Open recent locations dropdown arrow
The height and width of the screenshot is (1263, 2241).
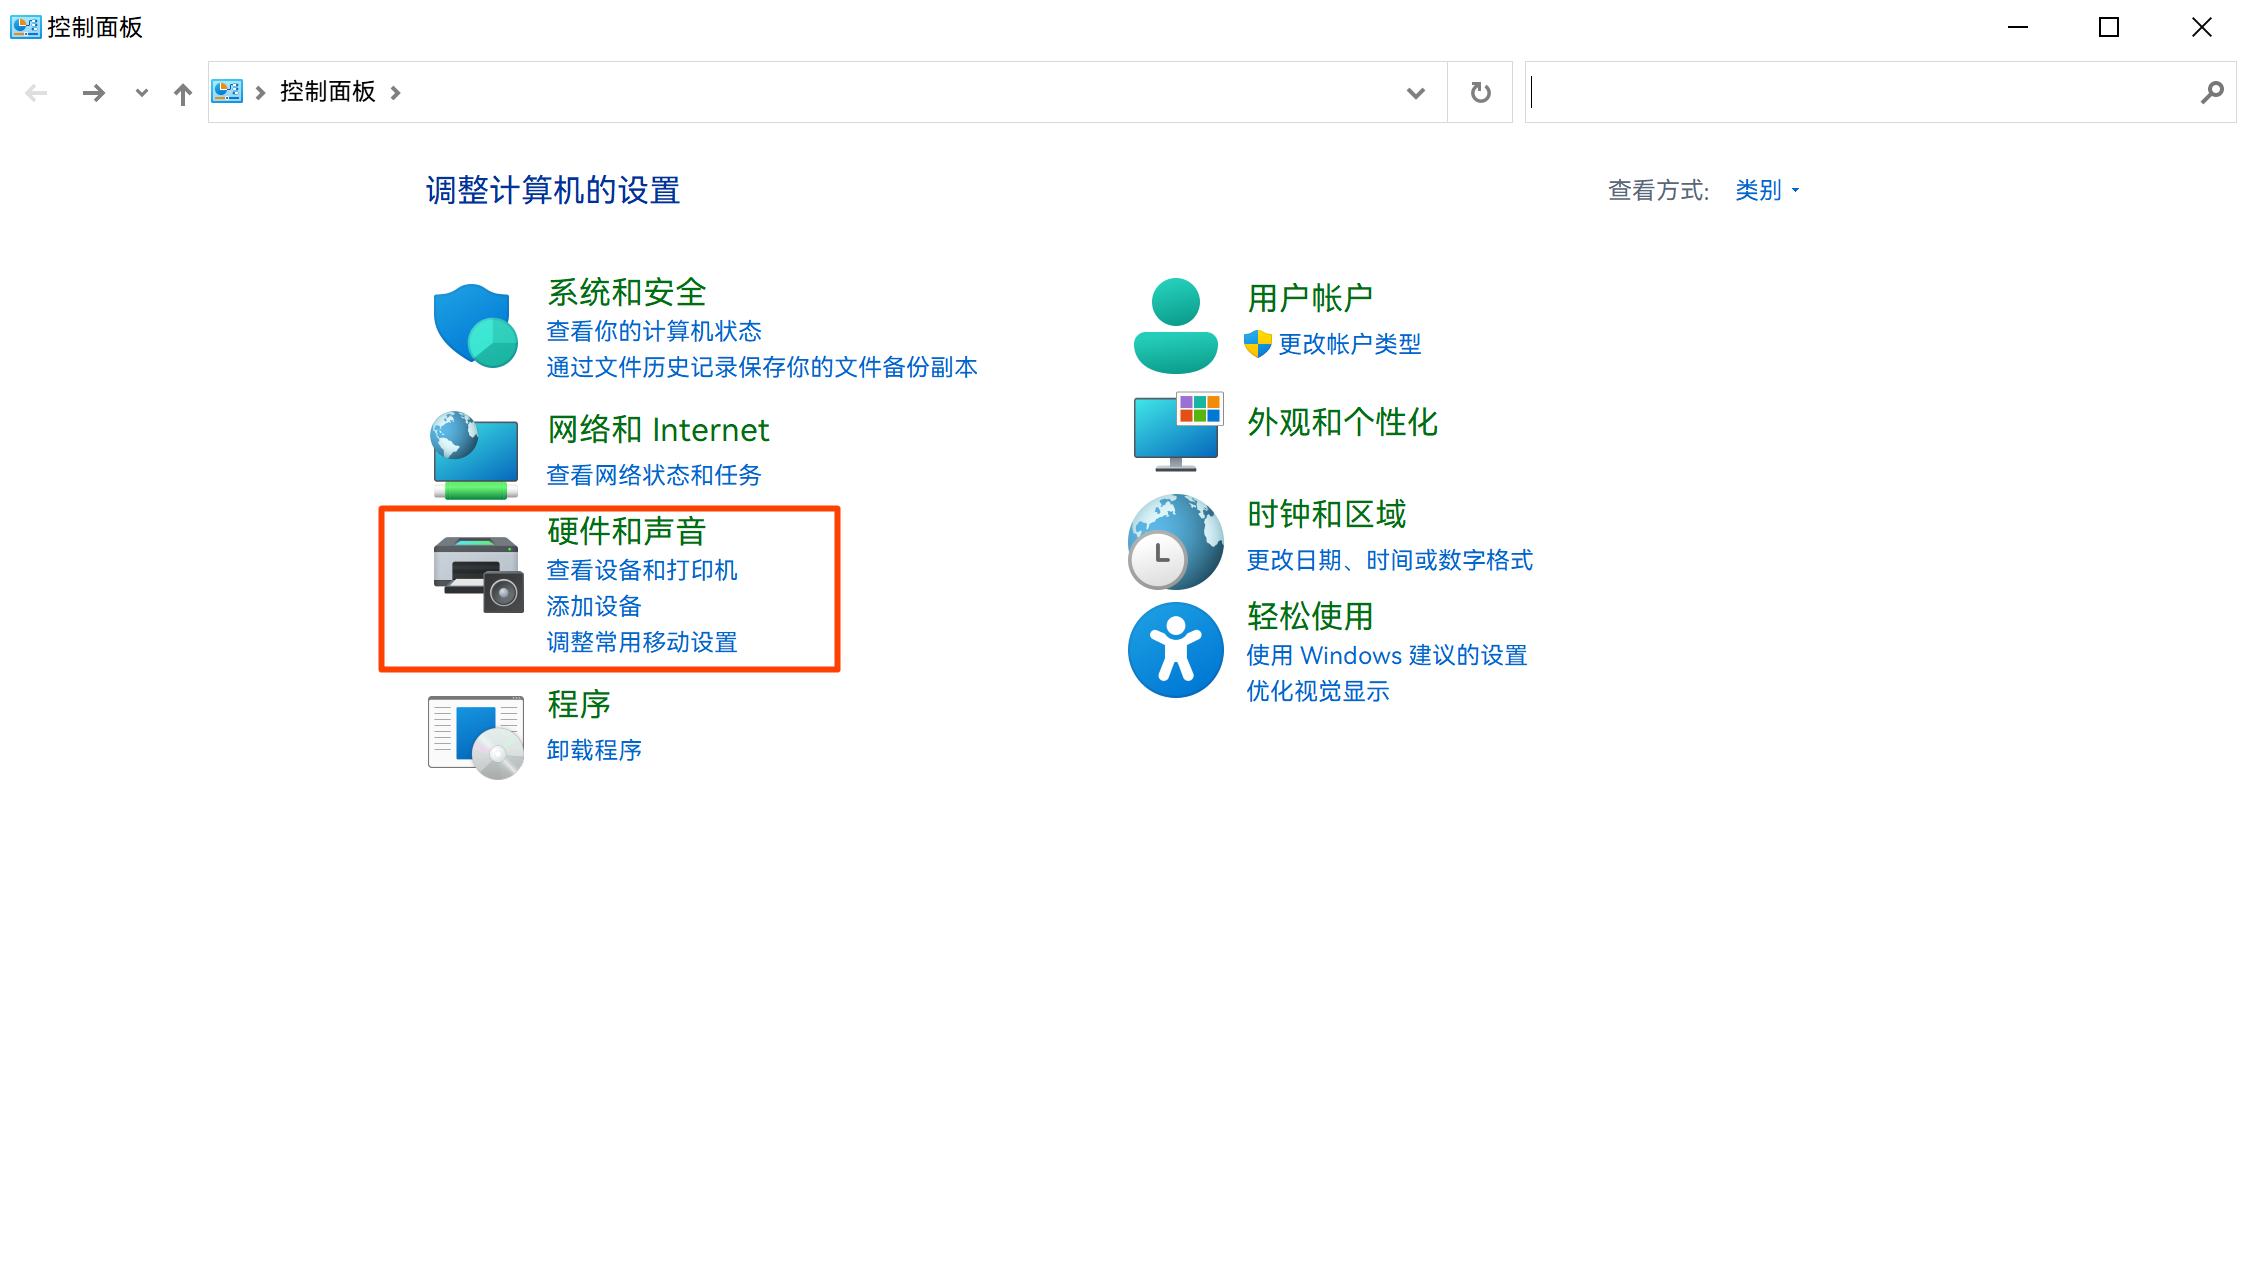[141, 93]
